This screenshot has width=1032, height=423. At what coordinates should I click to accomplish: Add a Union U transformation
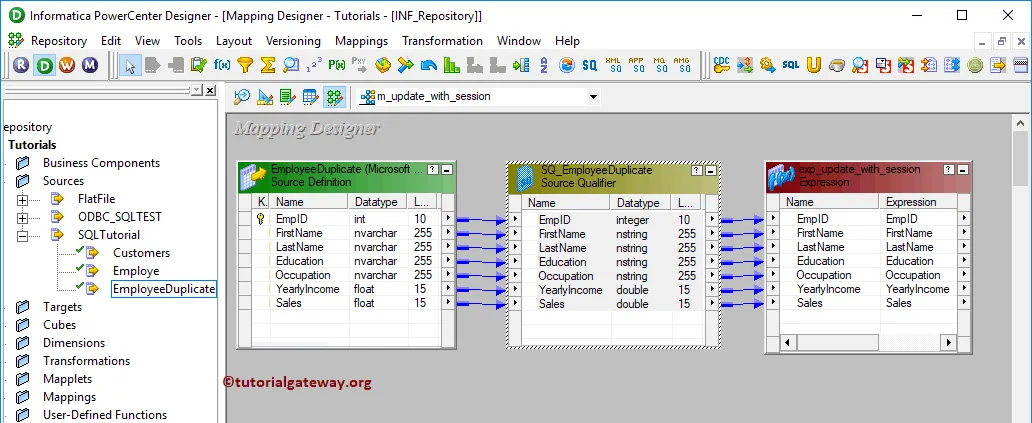coord(814,65)
